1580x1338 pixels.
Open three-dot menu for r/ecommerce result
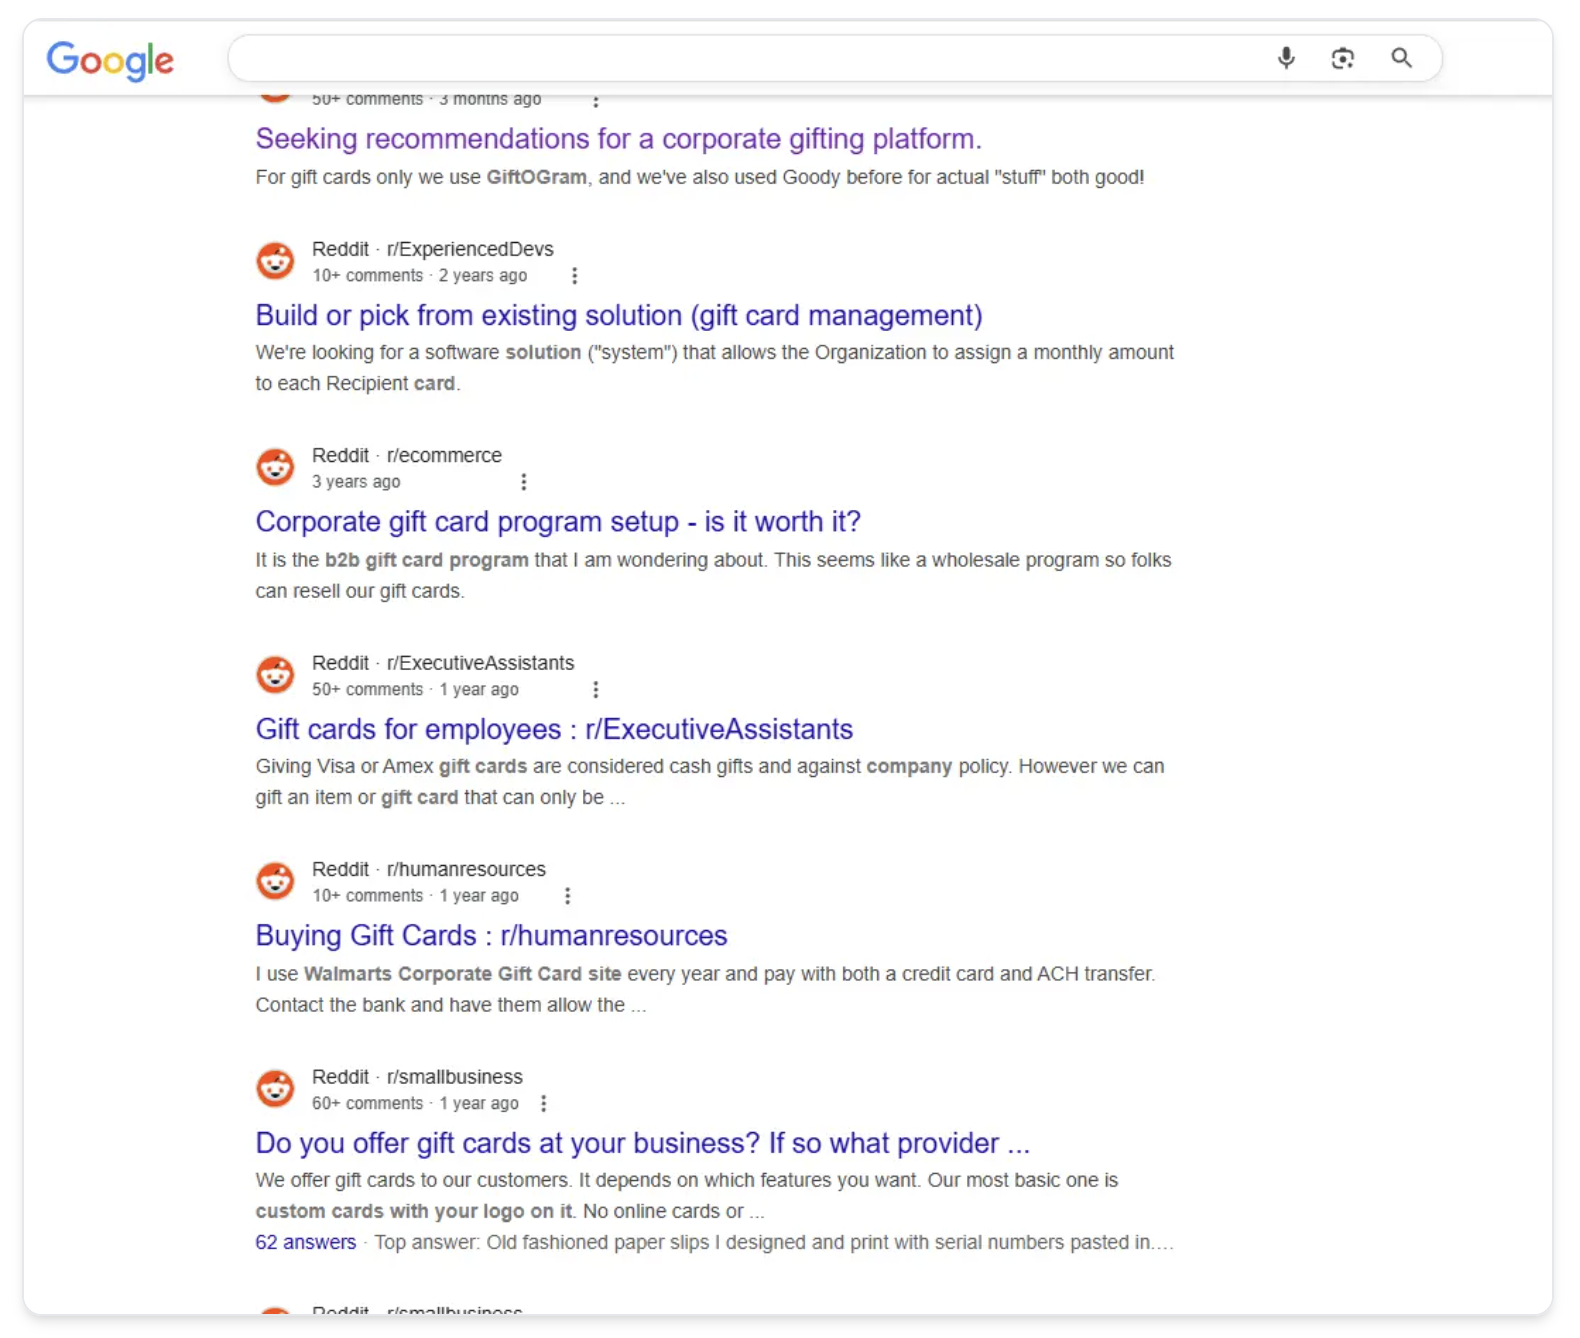524,481
